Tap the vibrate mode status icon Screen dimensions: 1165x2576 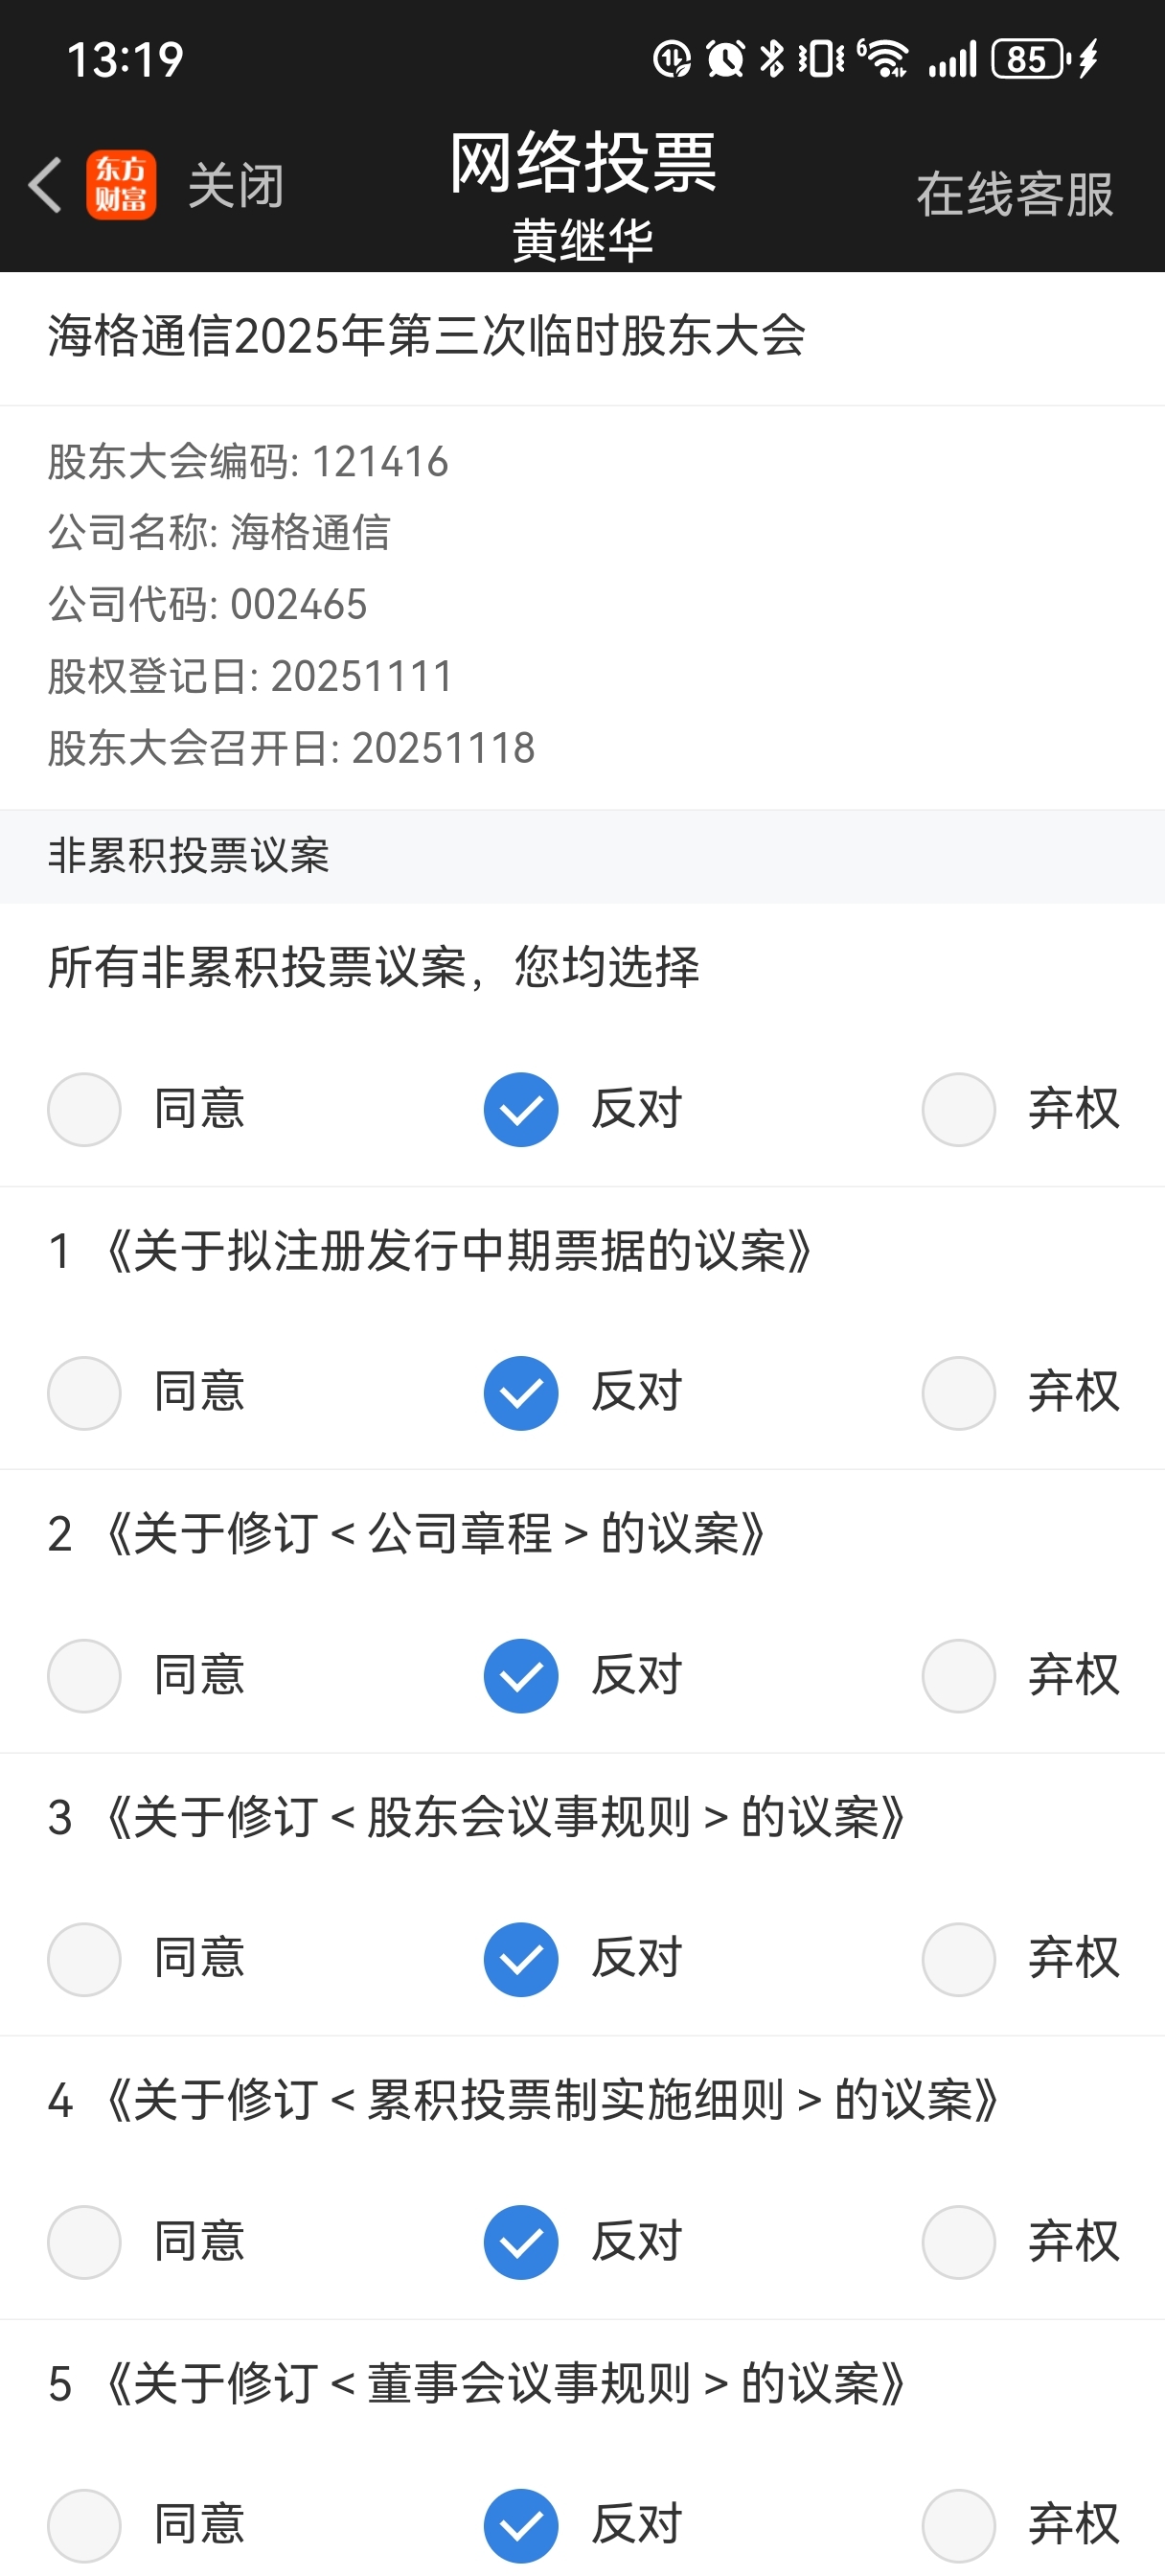click(821, 59)
